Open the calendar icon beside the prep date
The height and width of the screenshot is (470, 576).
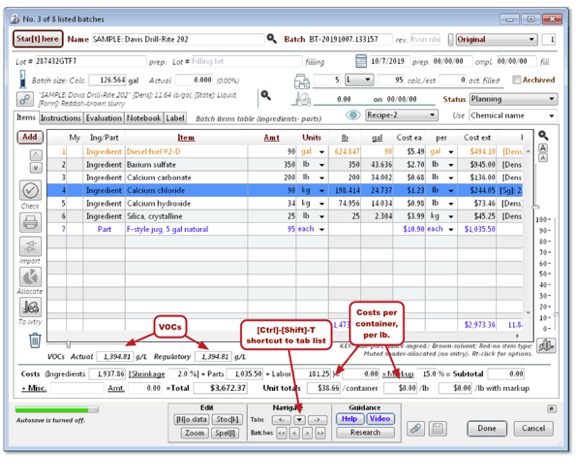click(x=361, y=61)
